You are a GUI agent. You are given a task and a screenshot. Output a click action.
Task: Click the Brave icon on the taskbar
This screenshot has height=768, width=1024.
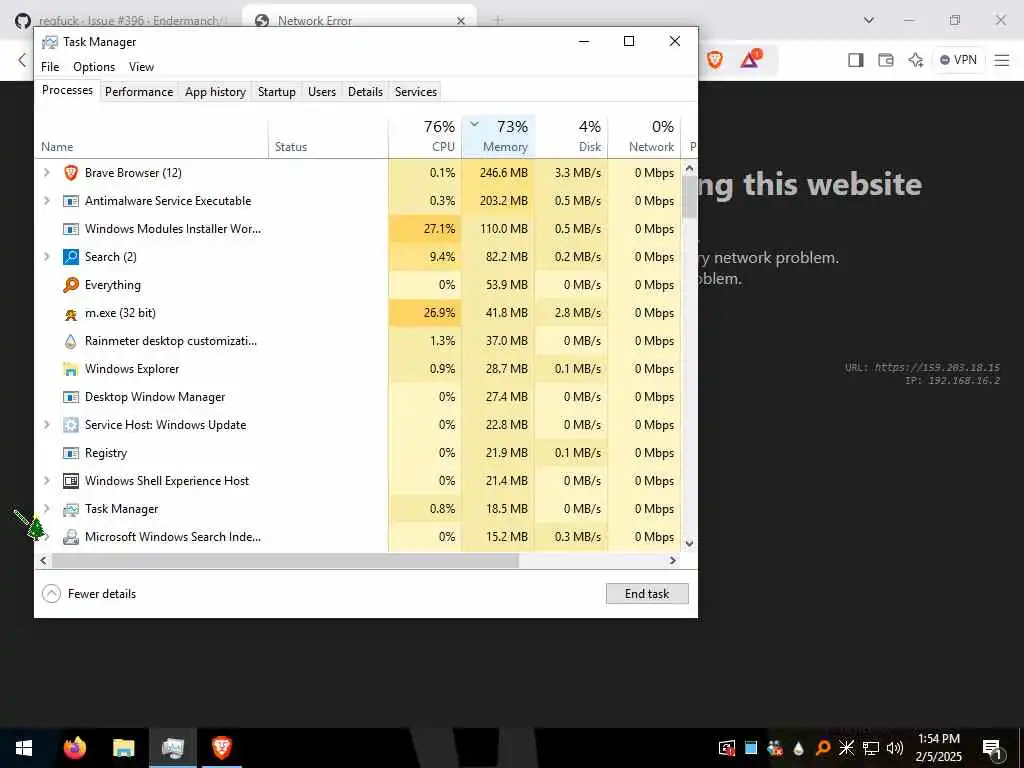221,748
